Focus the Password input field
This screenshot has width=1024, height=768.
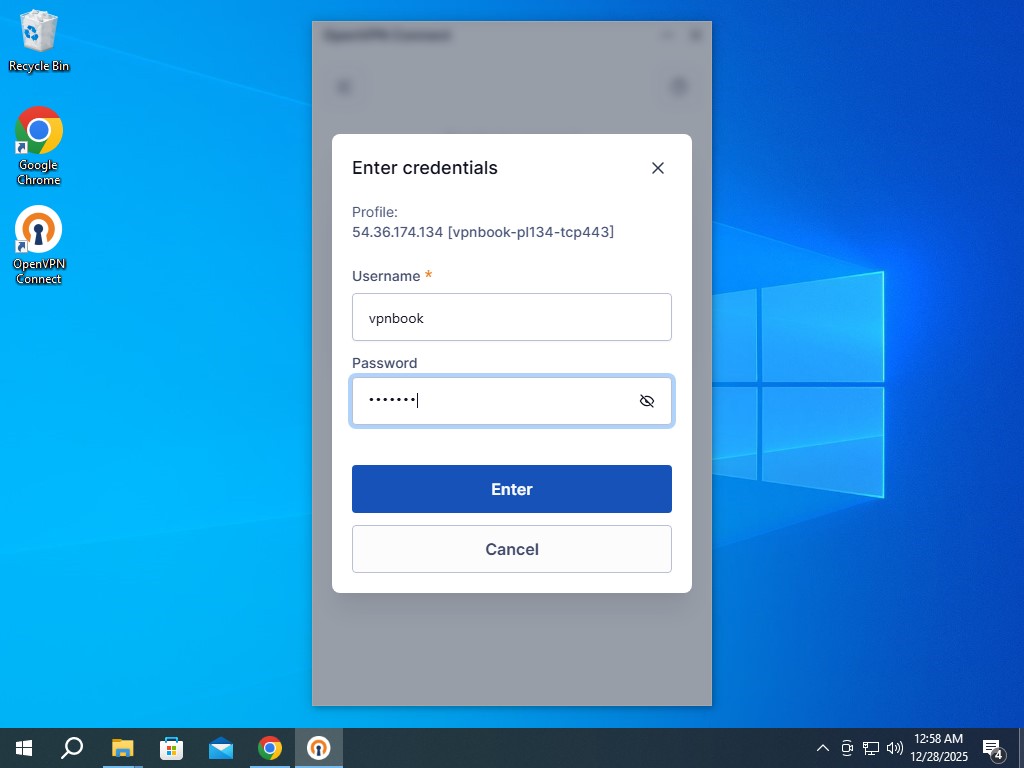(x=490, y=401)
